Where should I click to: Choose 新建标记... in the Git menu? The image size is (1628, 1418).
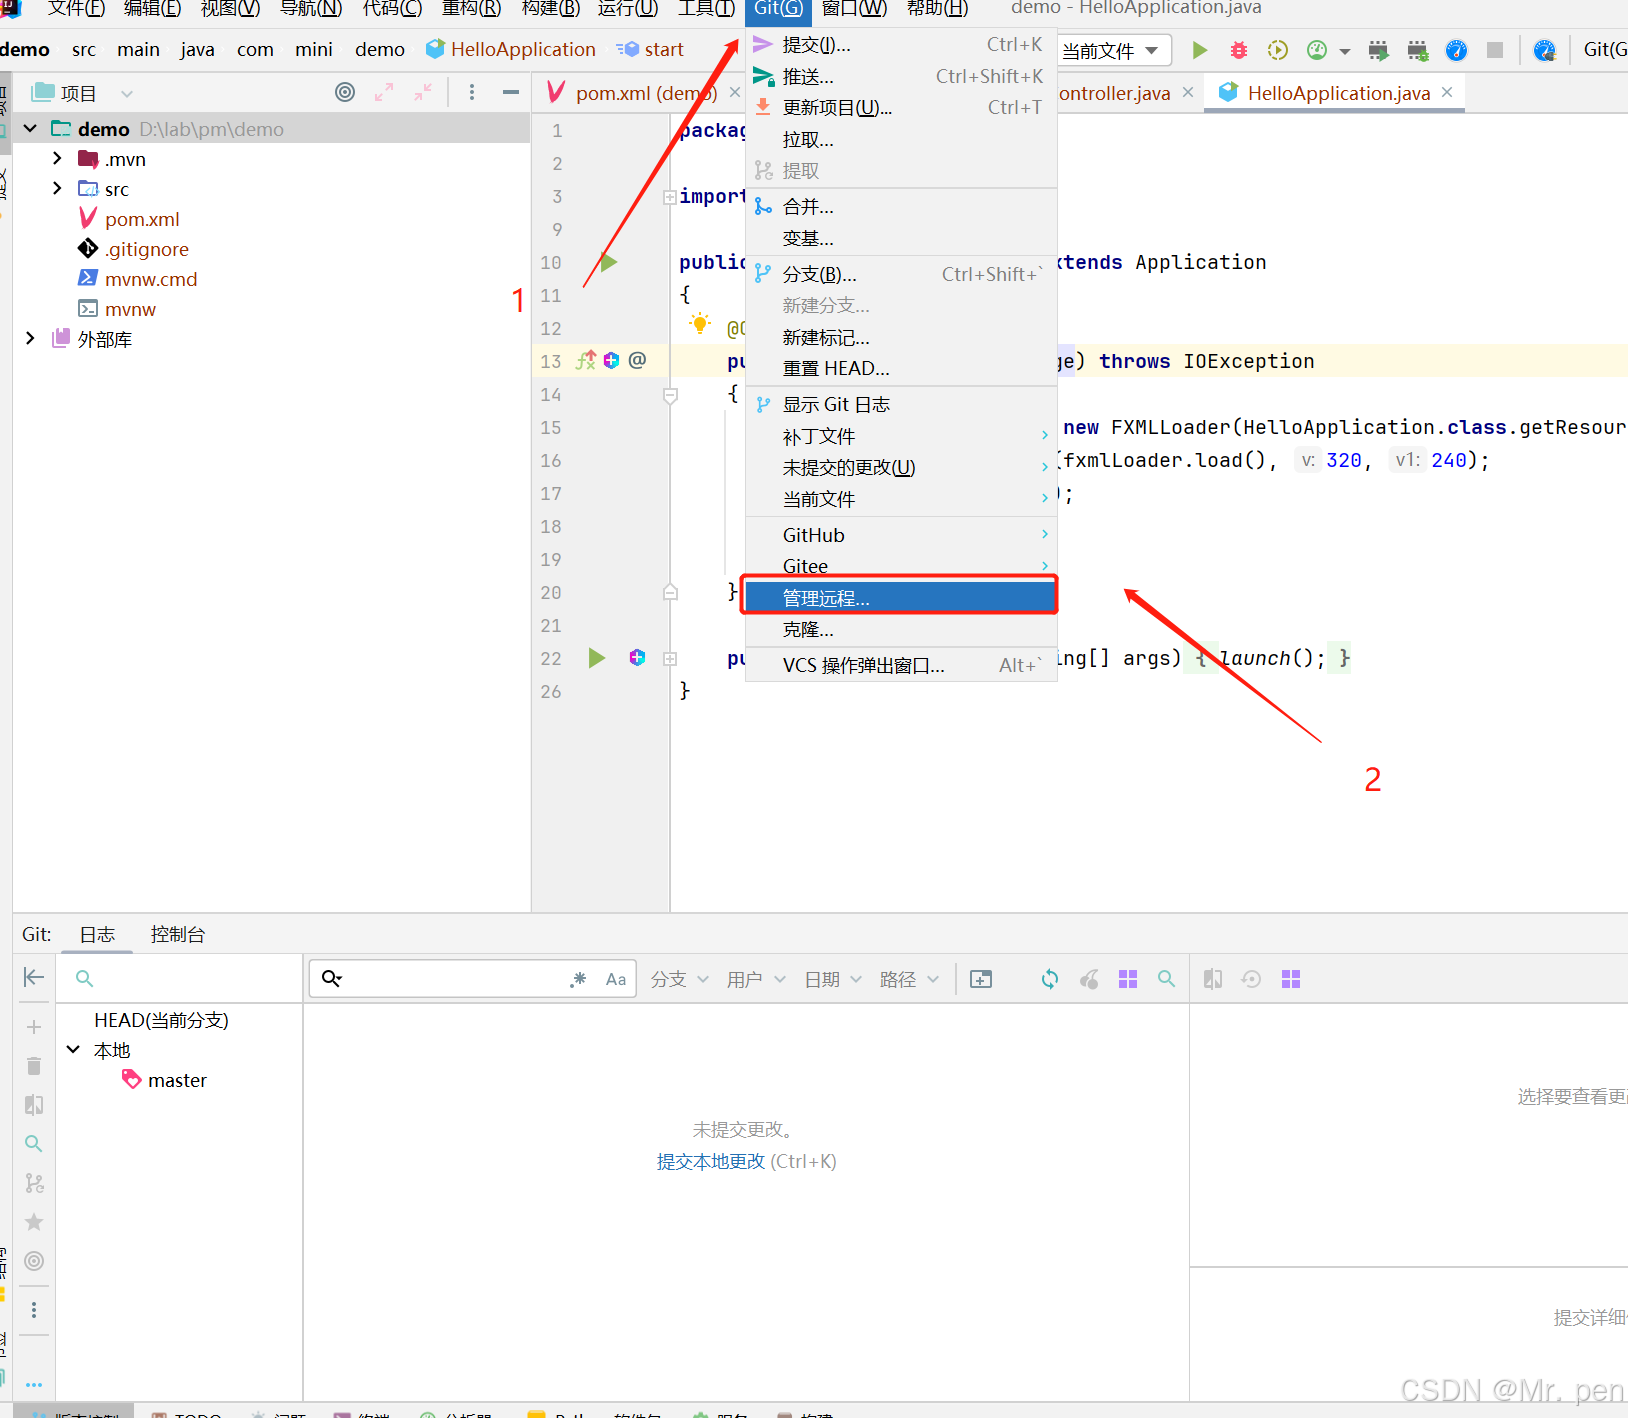click(x=901, y=338)
